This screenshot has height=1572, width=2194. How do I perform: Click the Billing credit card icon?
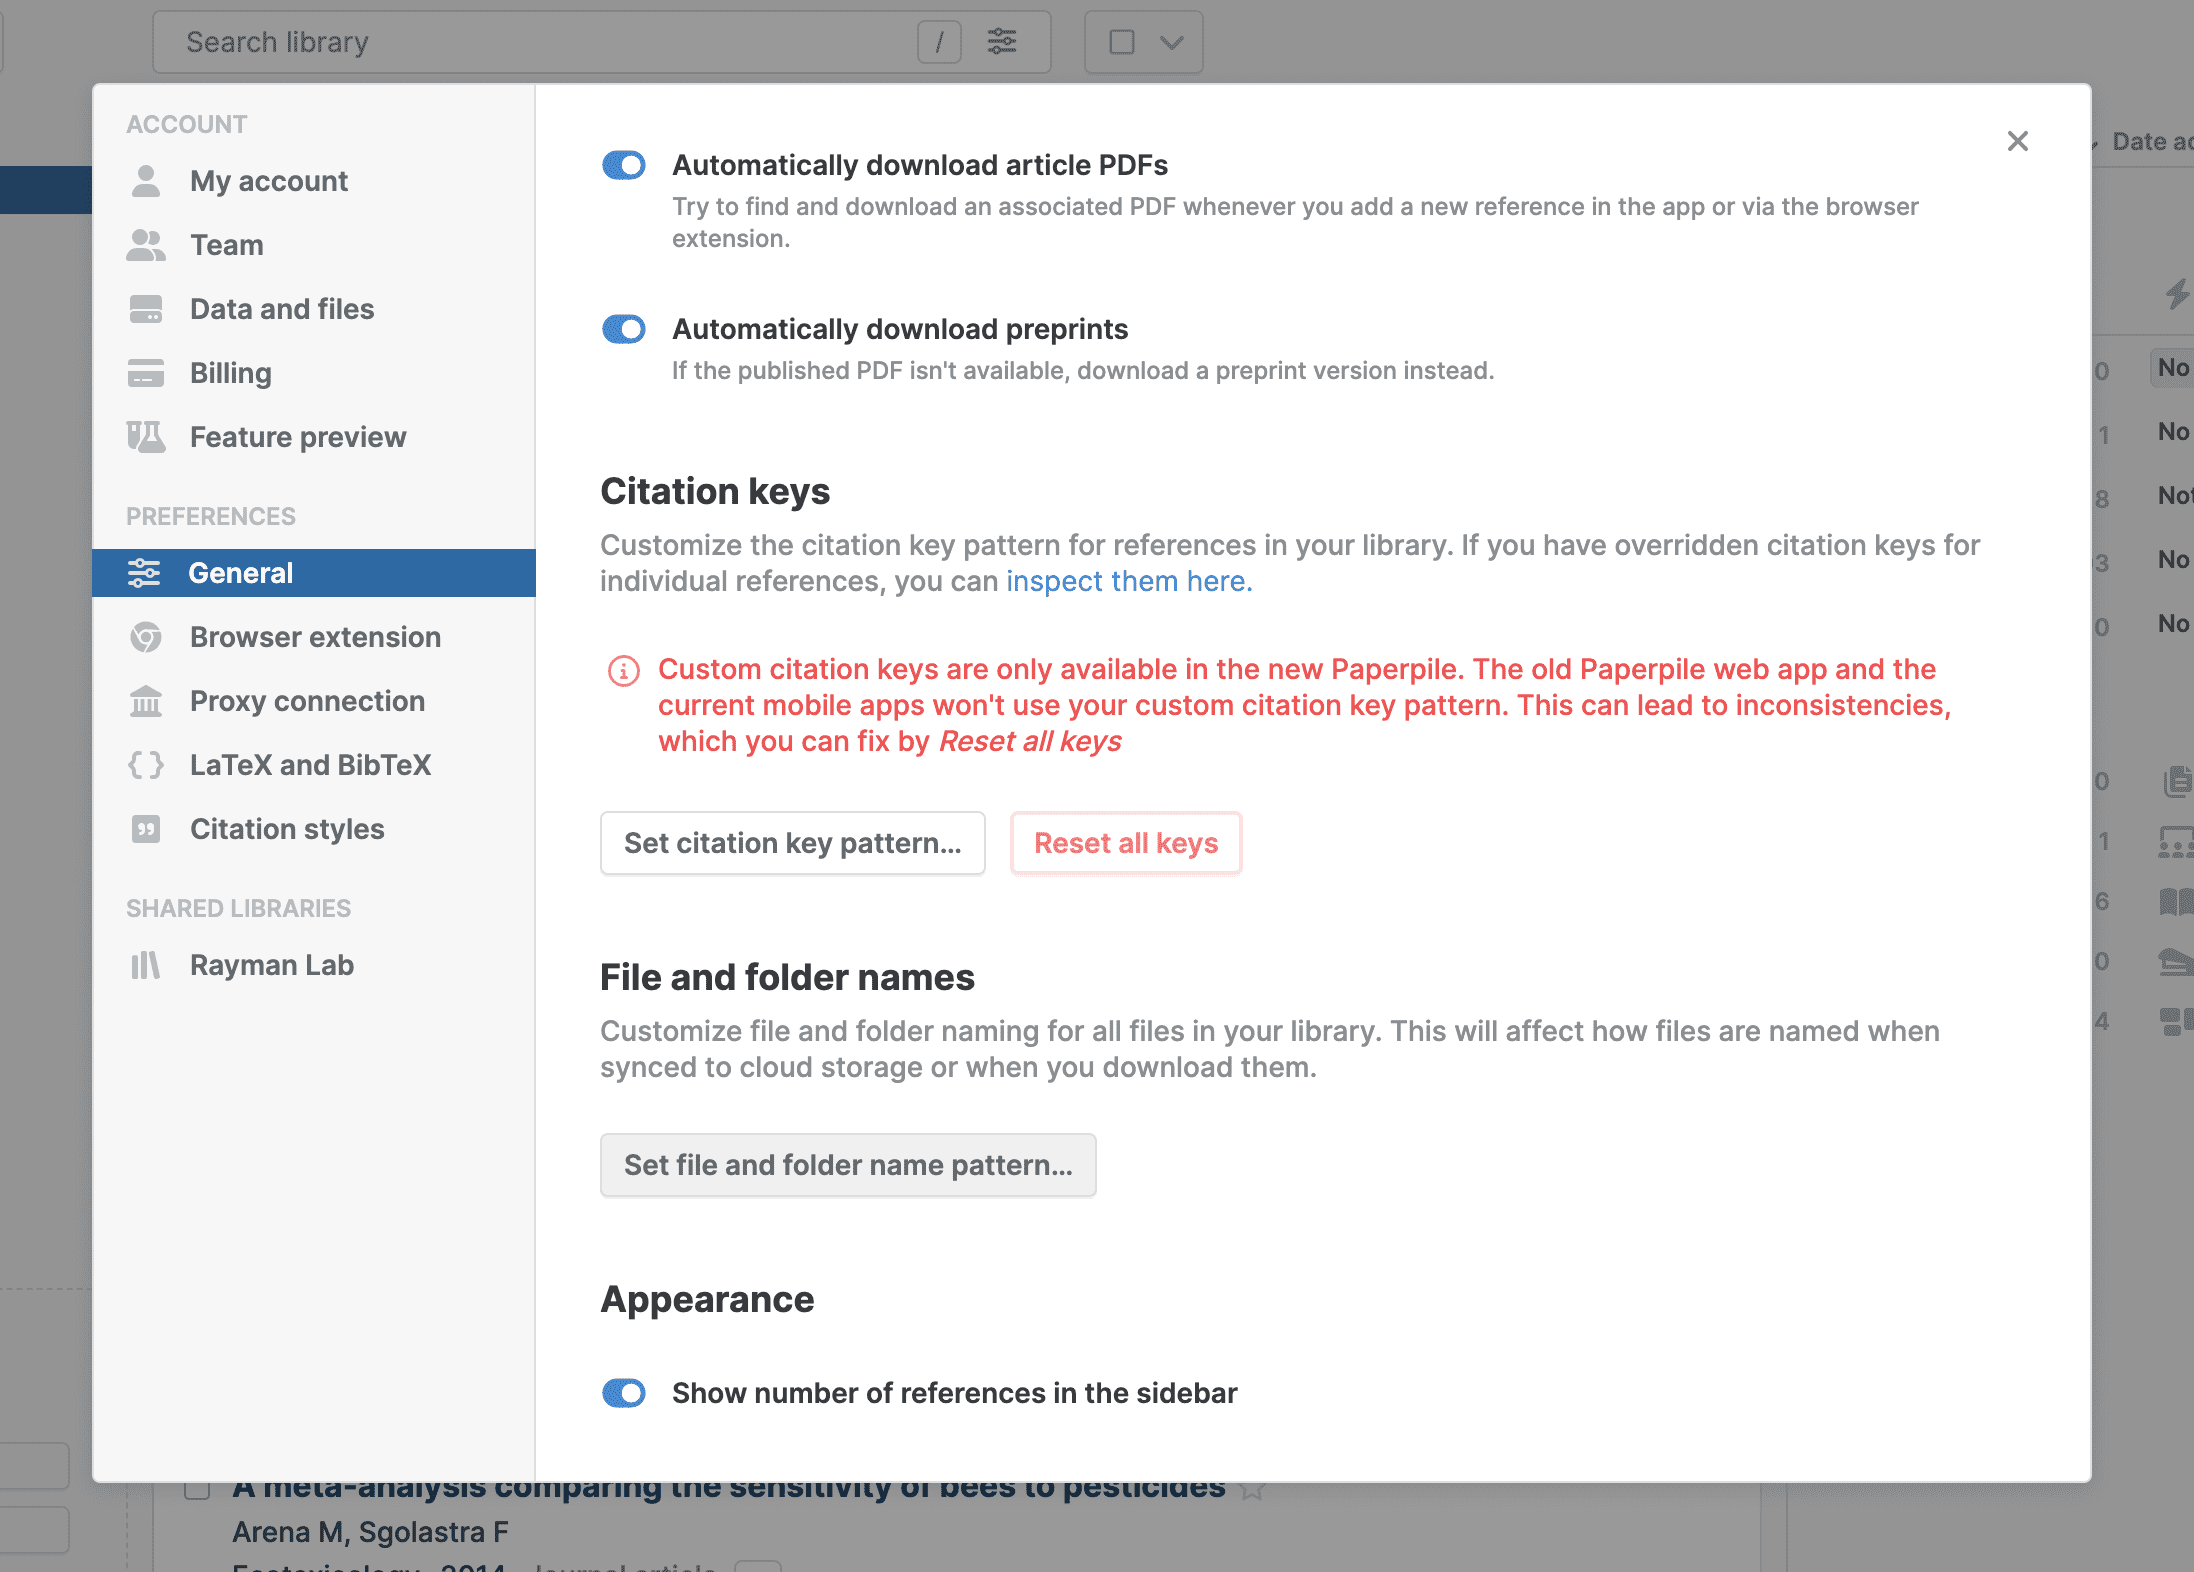146,373
